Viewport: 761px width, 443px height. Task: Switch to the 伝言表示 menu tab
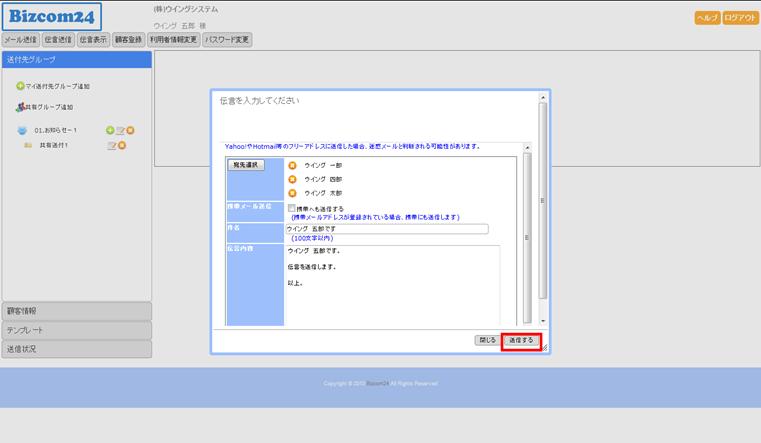93,40
